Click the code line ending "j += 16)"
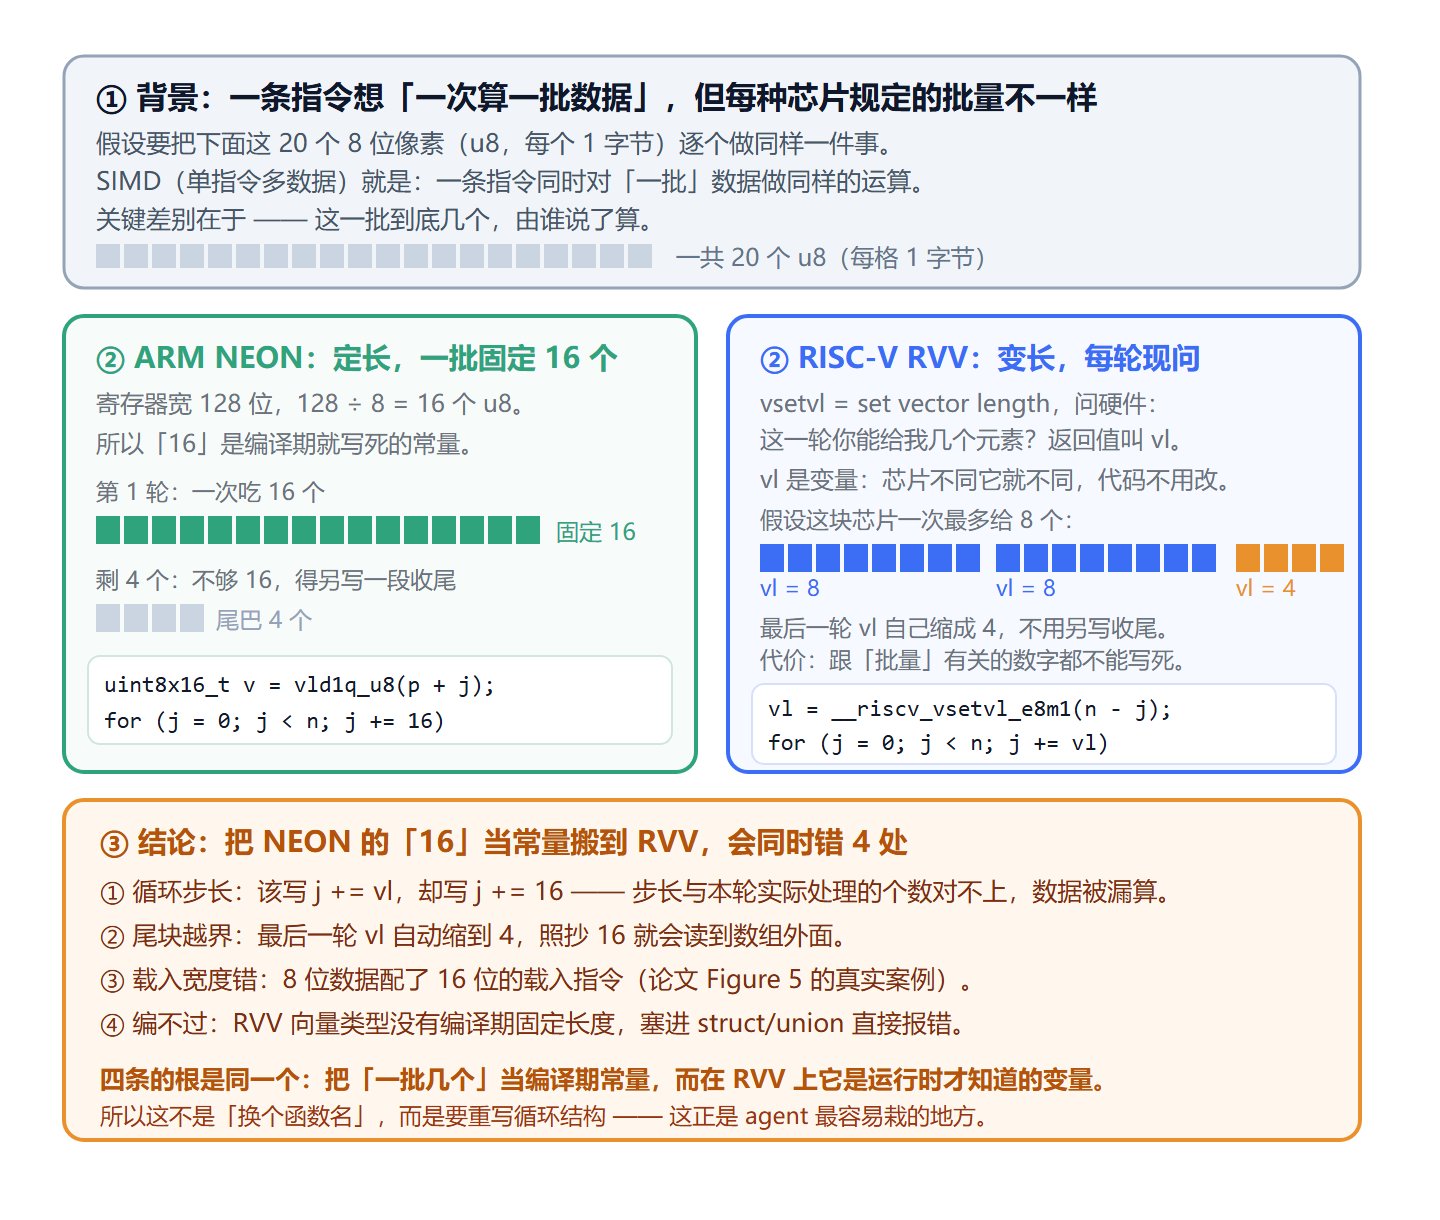1440x1220 pixels. (274, 721)
